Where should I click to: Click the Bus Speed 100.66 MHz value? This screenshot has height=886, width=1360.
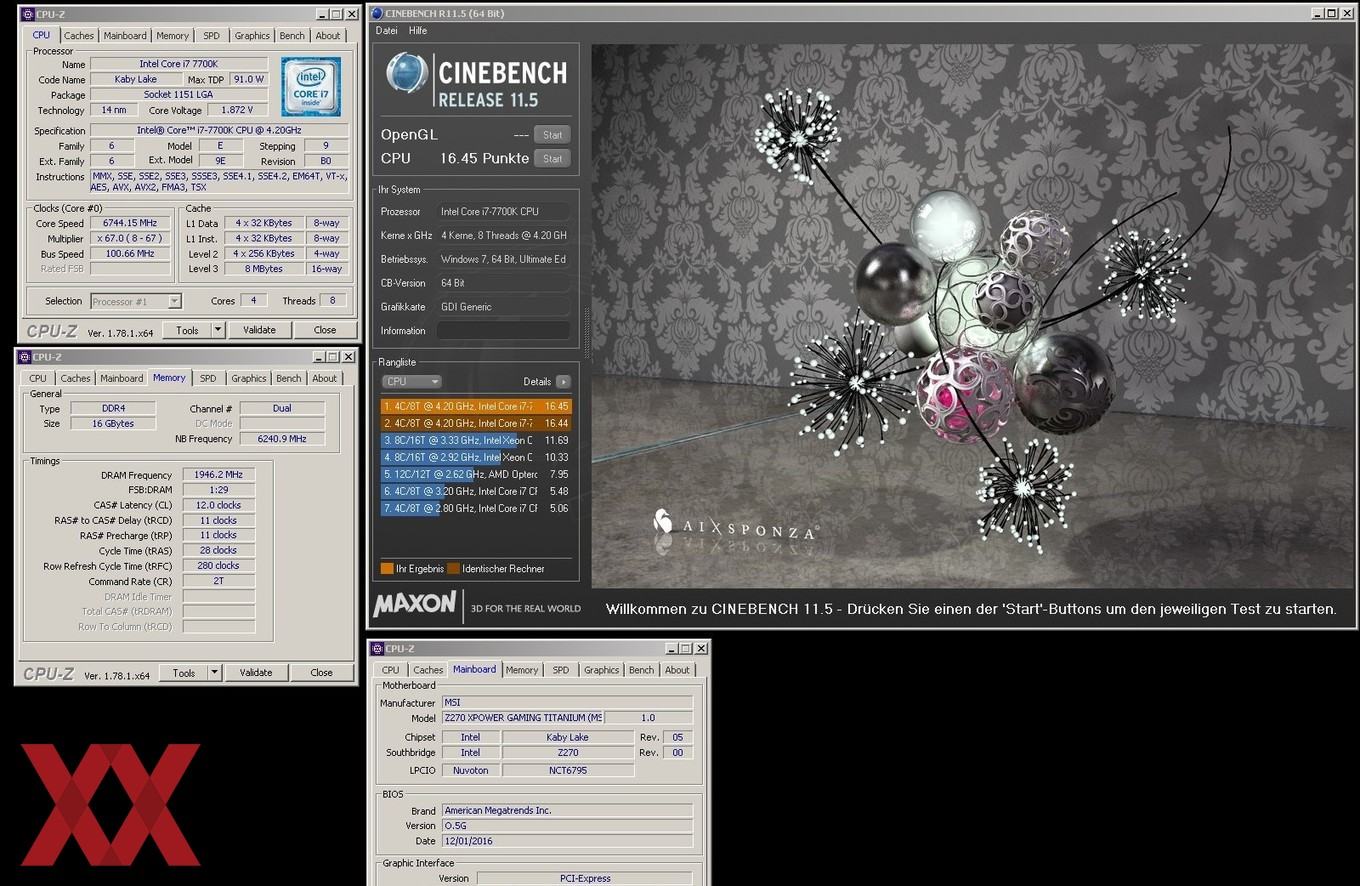point(130,254)
